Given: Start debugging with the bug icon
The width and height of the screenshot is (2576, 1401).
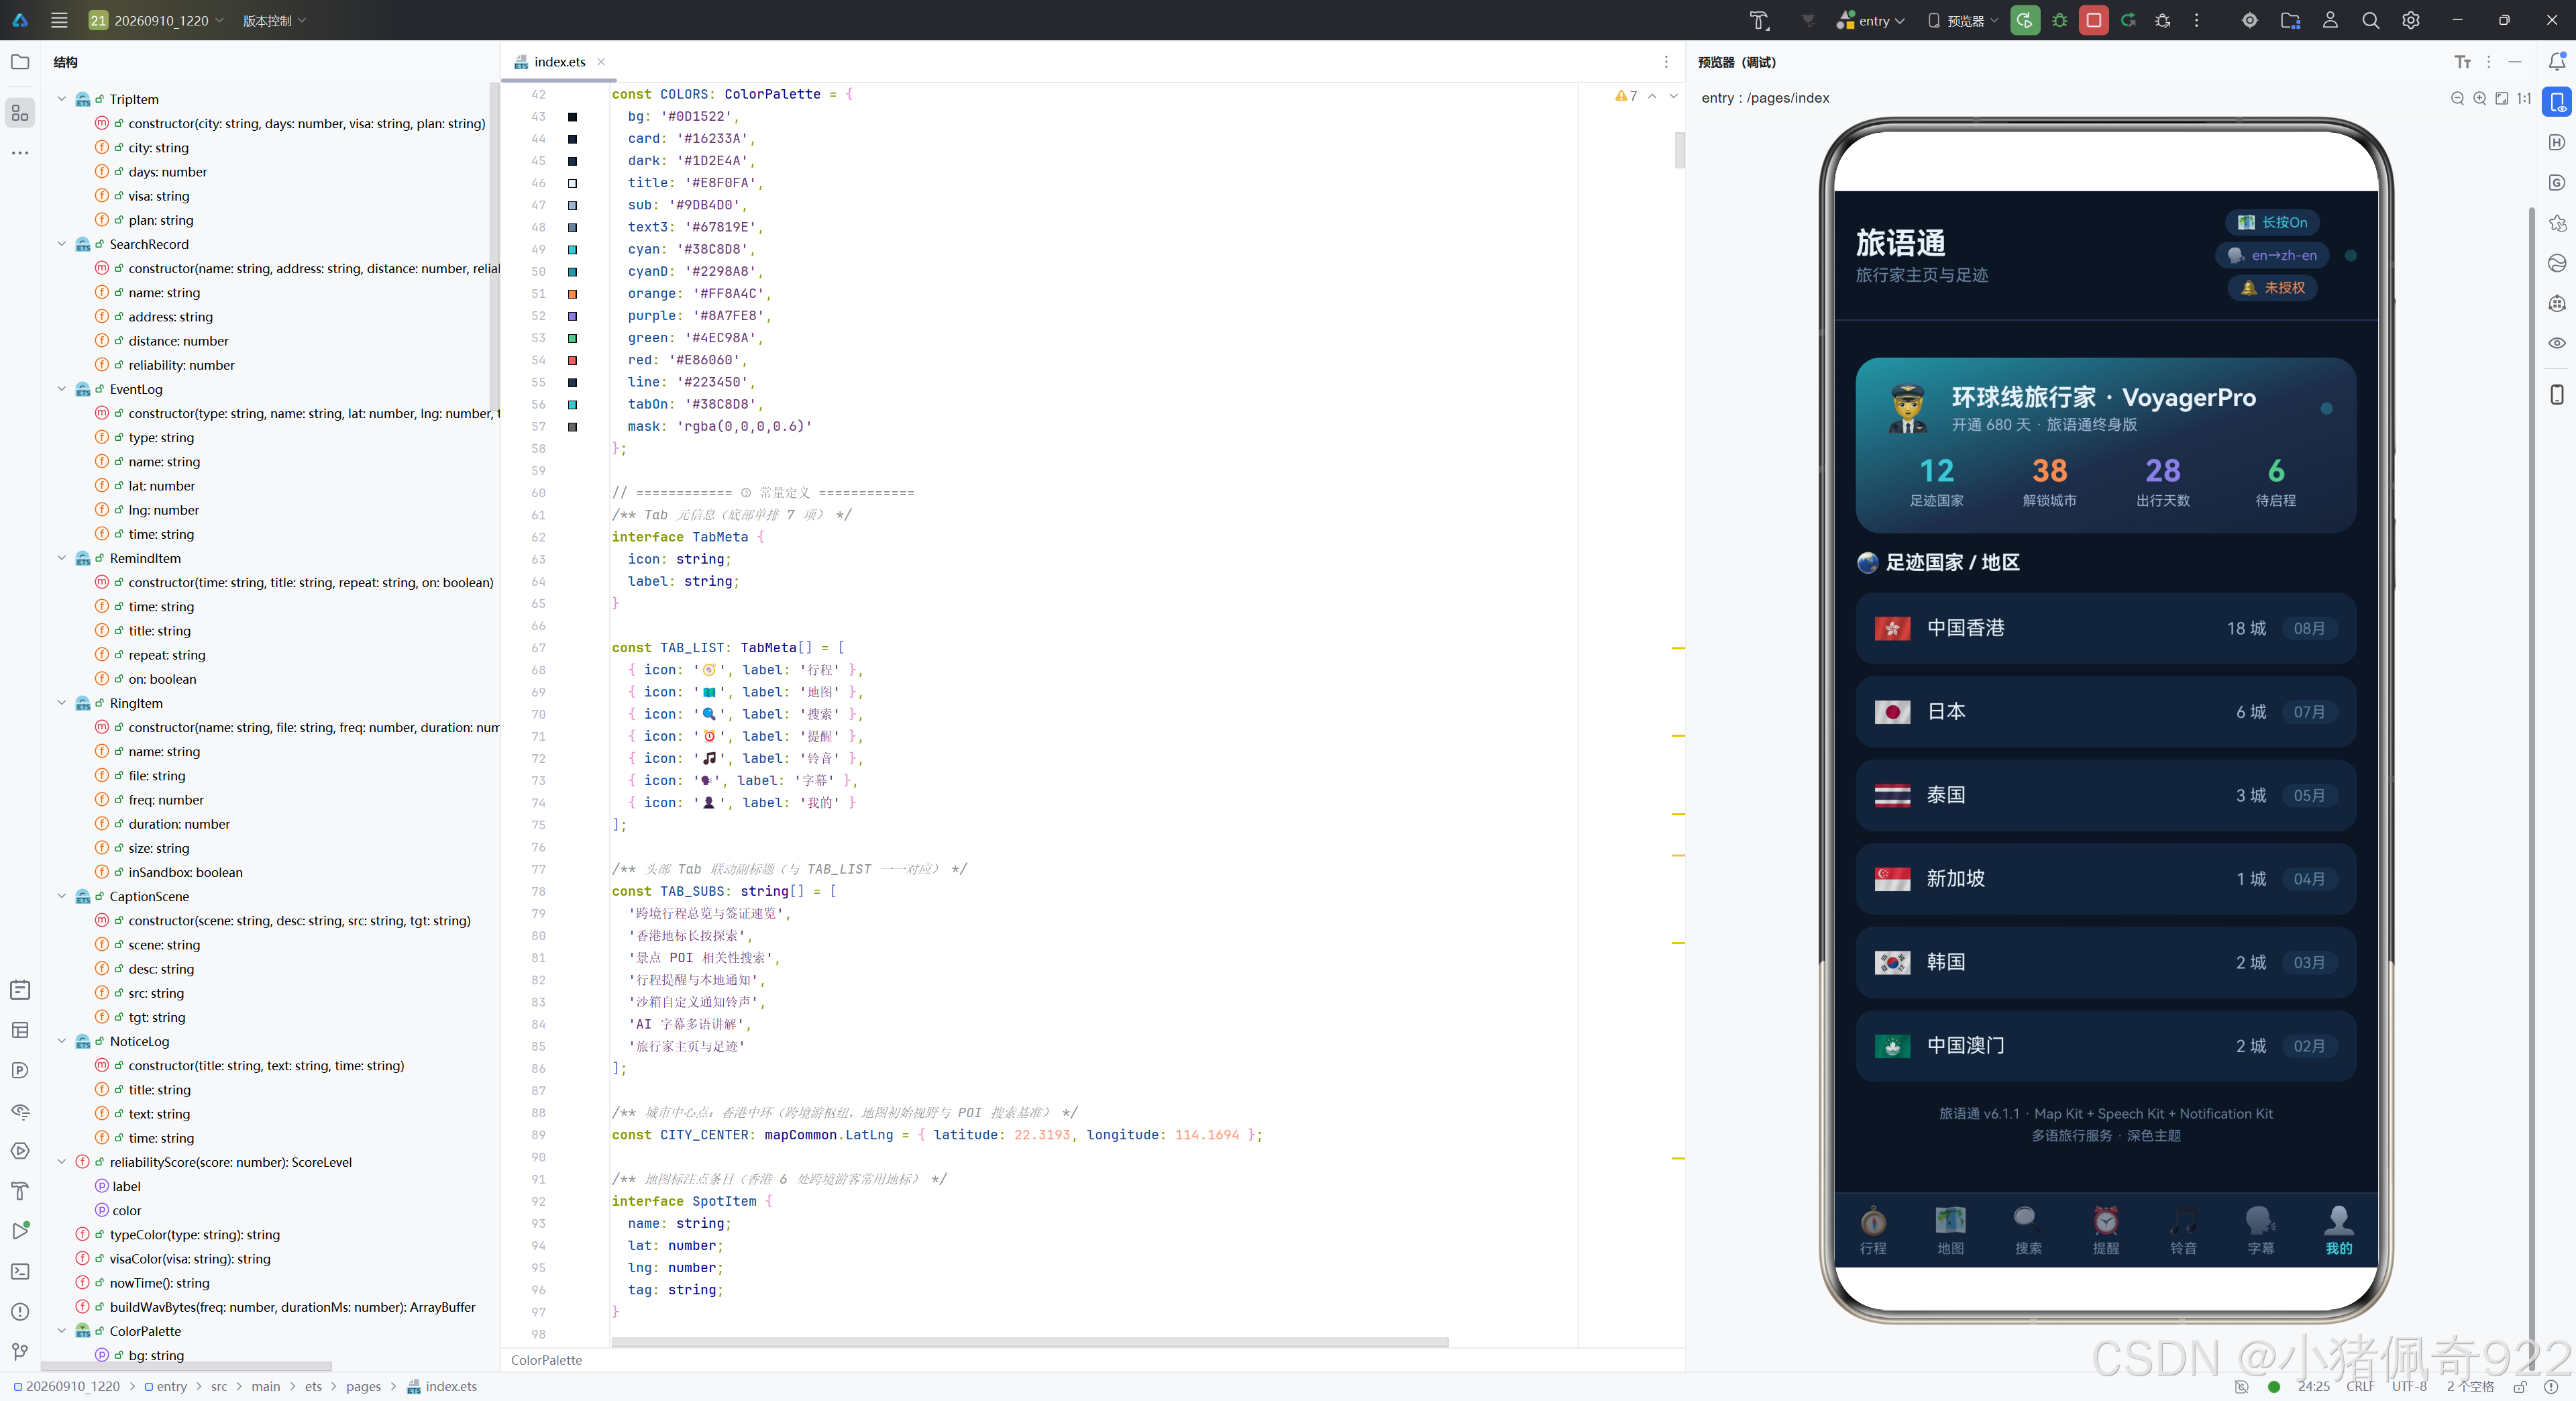Looking at the screenshot, I should (x=2059, y=20).
